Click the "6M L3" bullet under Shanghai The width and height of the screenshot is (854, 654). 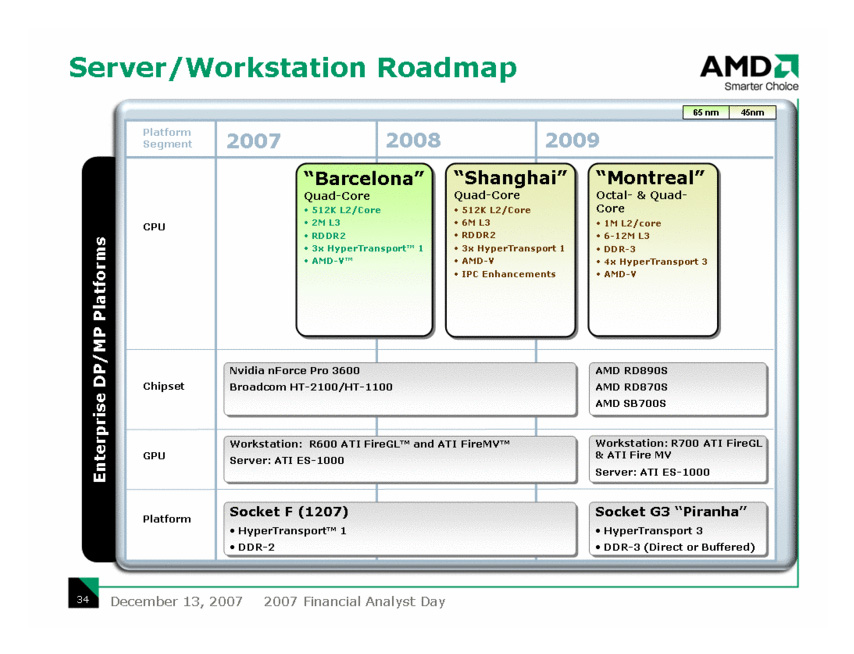coord(476,223)
